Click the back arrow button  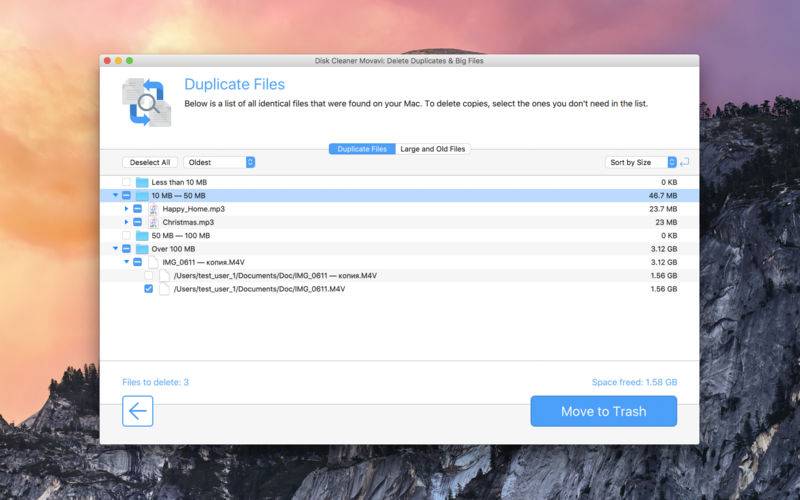[x=138, y=411]
